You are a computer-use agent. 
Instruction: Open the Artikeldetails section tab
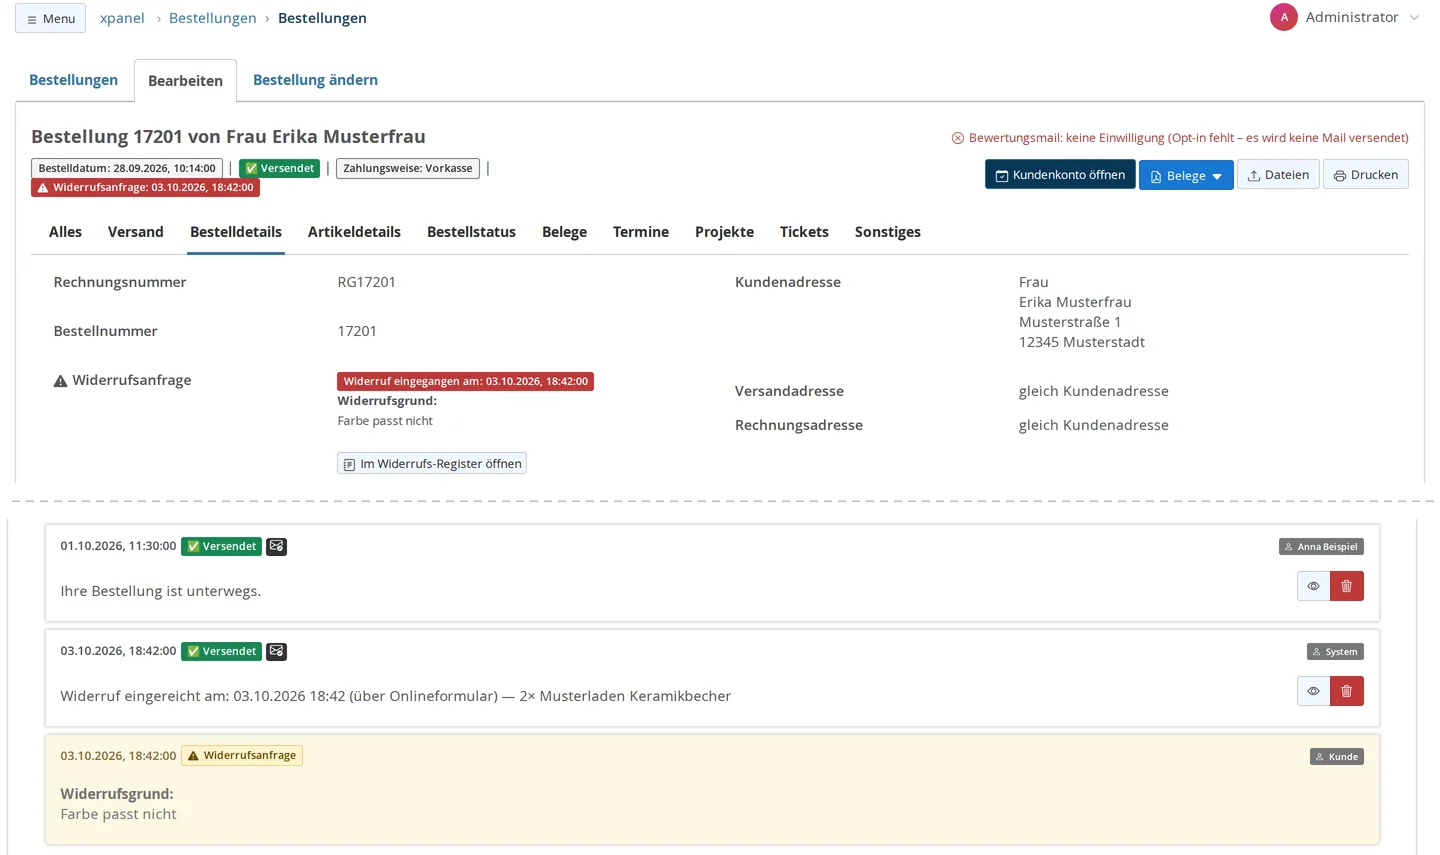pyautogui.click(x=354, y=232)
